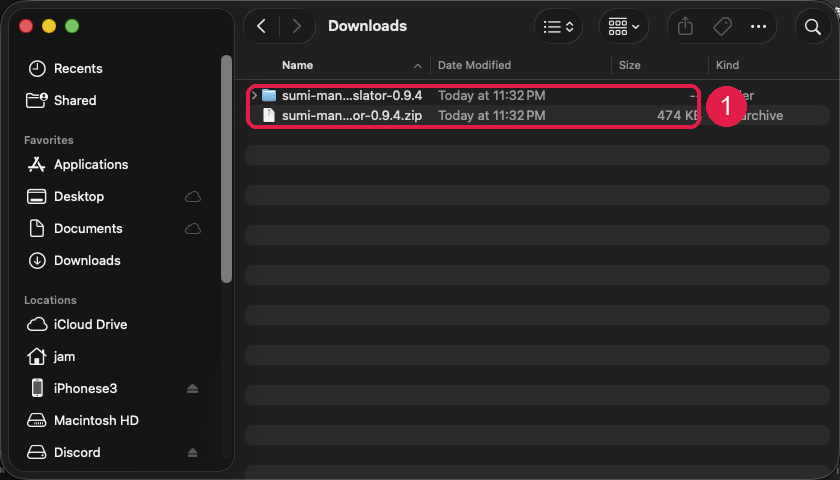Expand the sumi-man...slator-0.9.4 folder
This screenshot has height=480, width=840.
[x=254, y=95]
